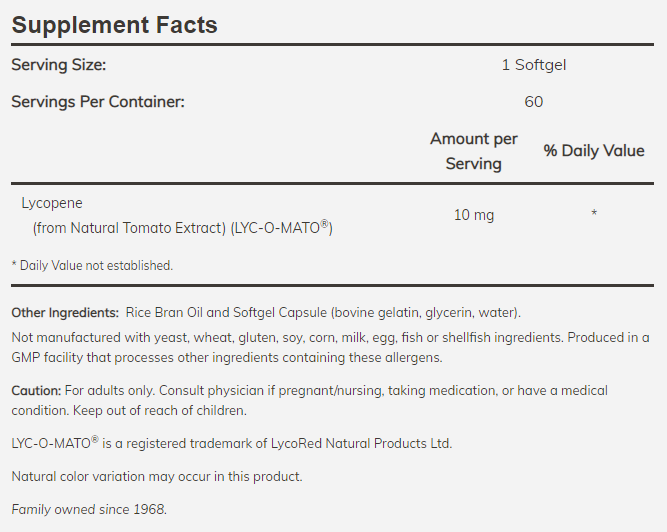
Task: Select the Serving Size label
Action: click(58, 65)
